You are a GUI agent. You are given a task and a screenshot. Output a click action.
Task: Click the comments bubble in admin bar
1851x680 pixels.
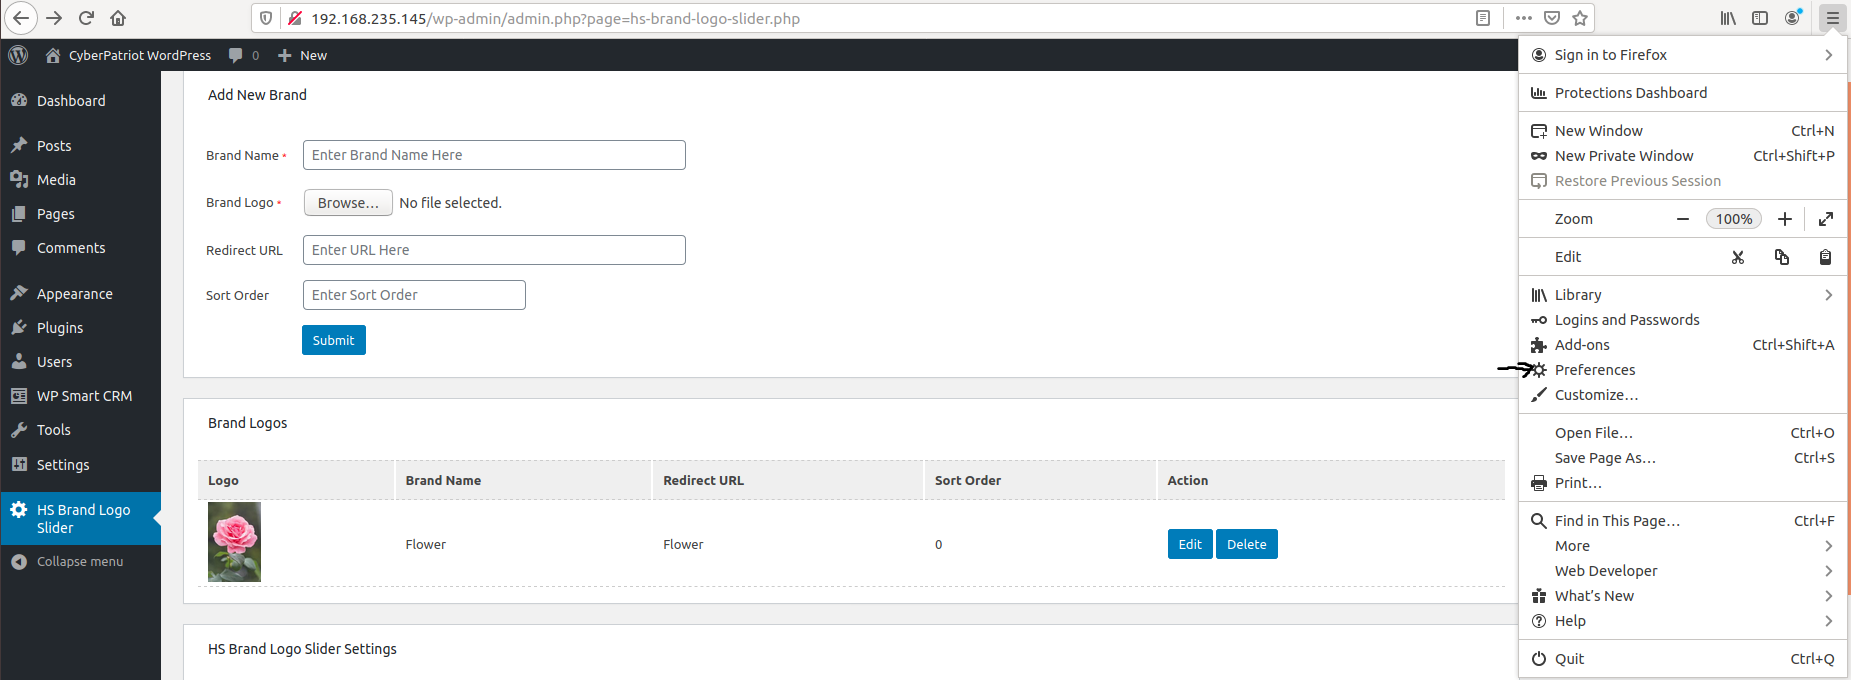click(243, 55)
